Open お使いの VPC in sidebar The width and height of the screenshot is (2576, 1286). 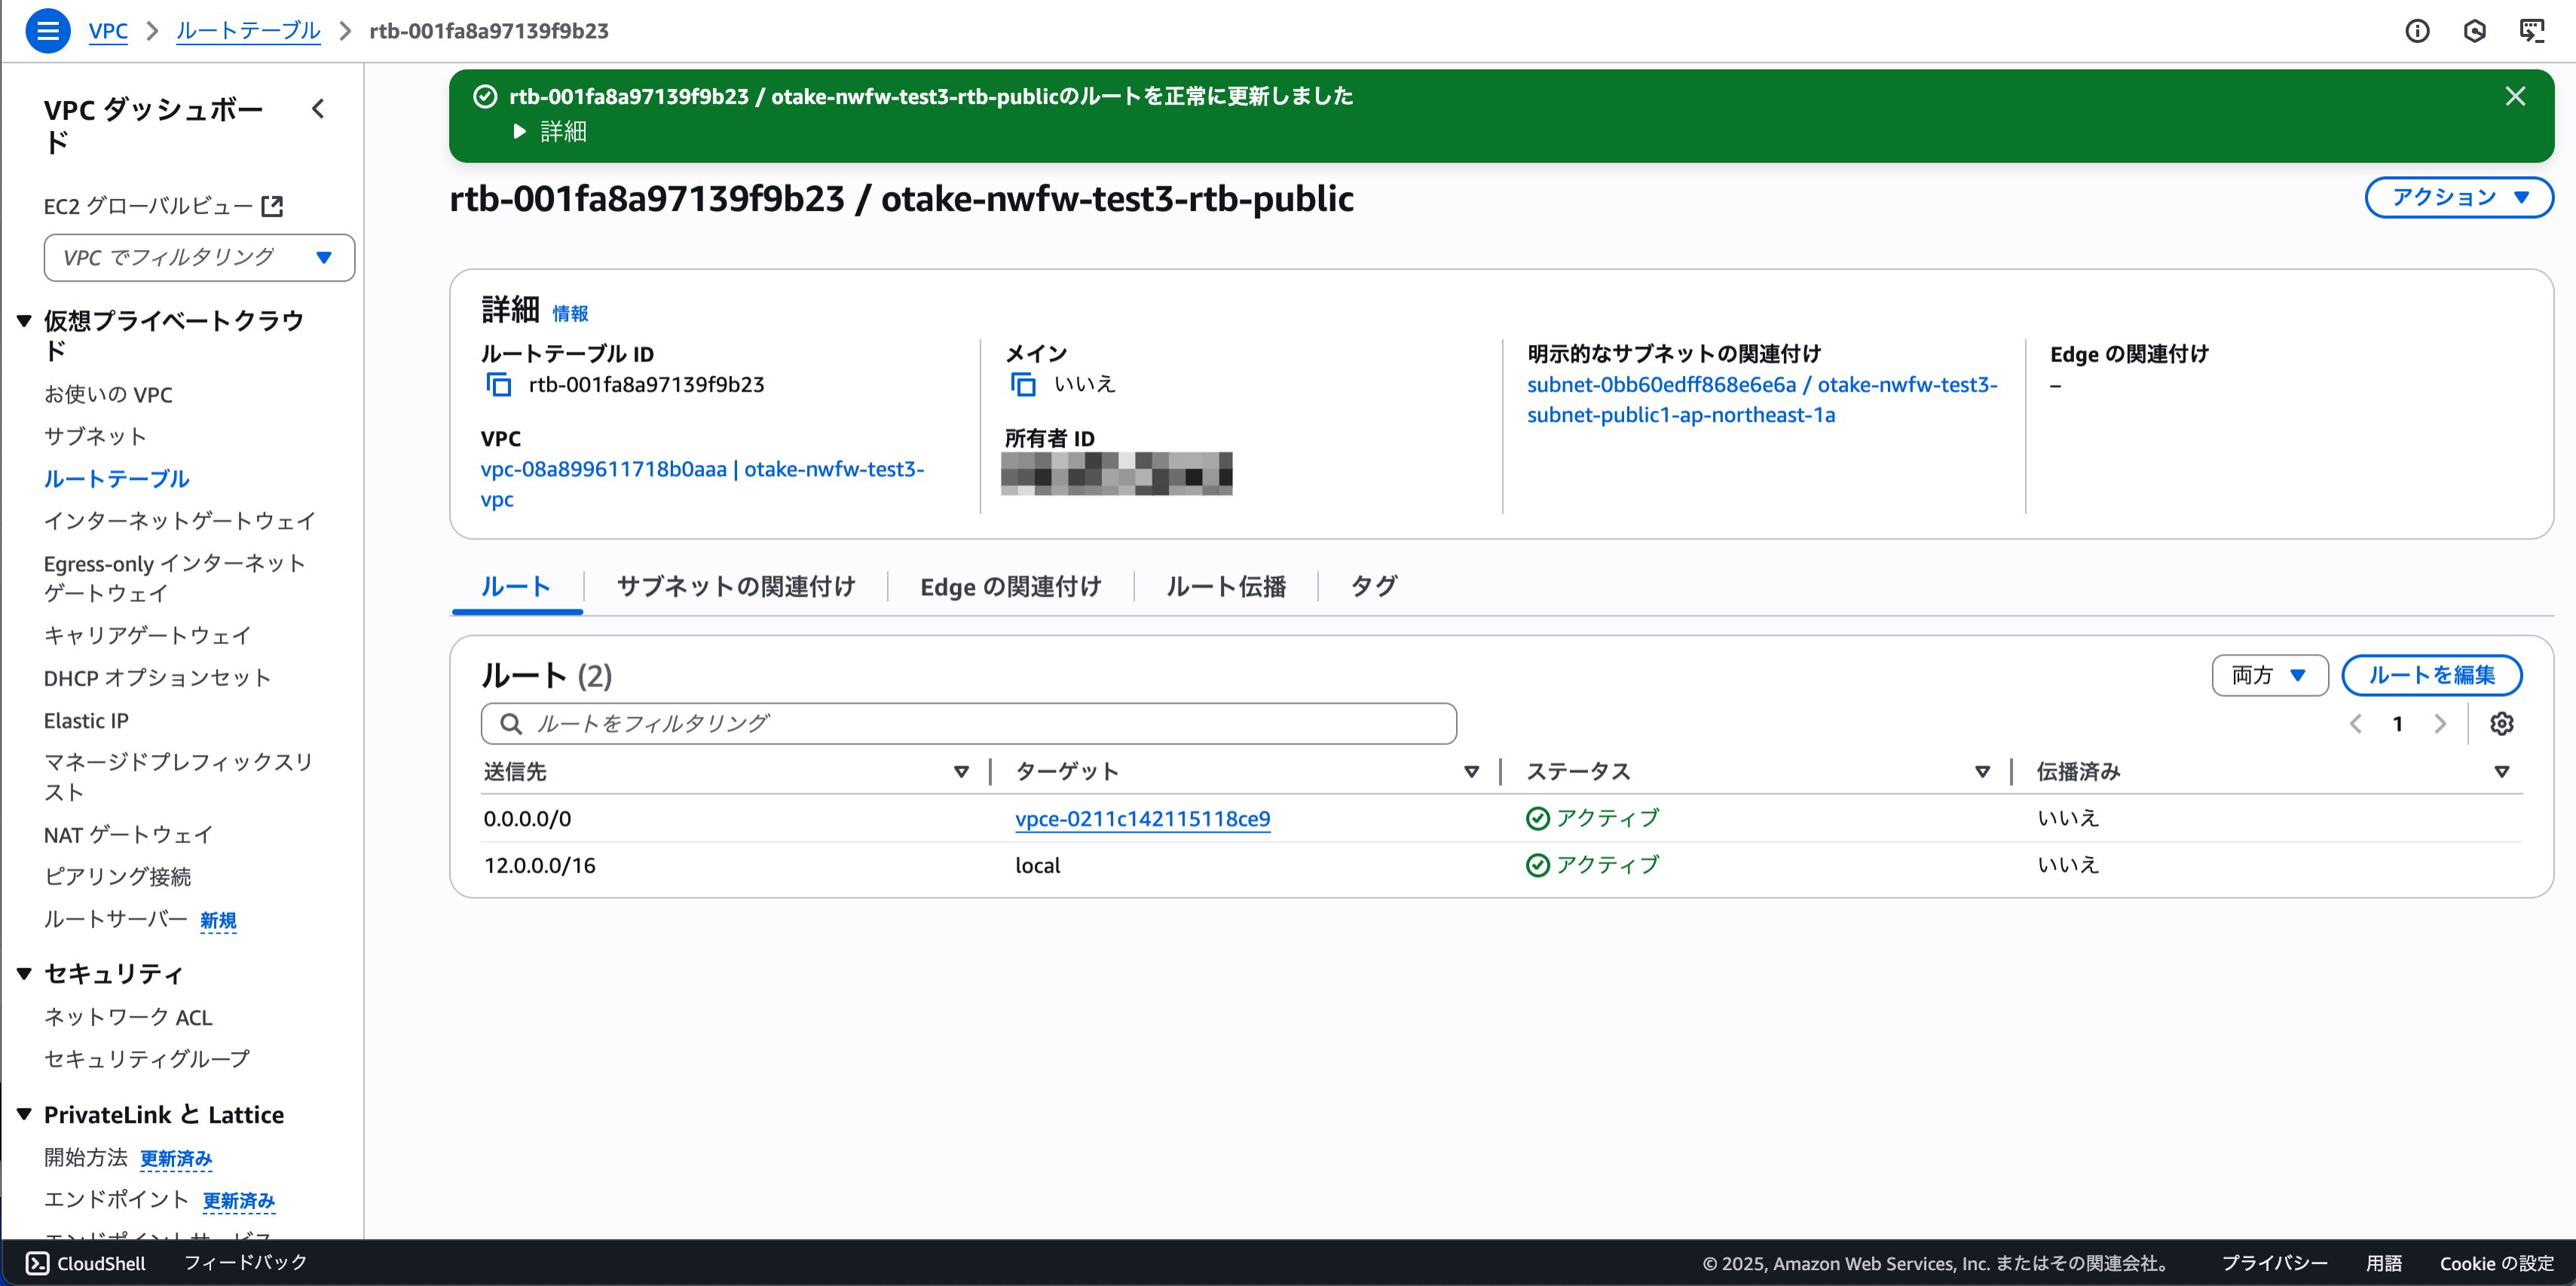pos(108,394)
